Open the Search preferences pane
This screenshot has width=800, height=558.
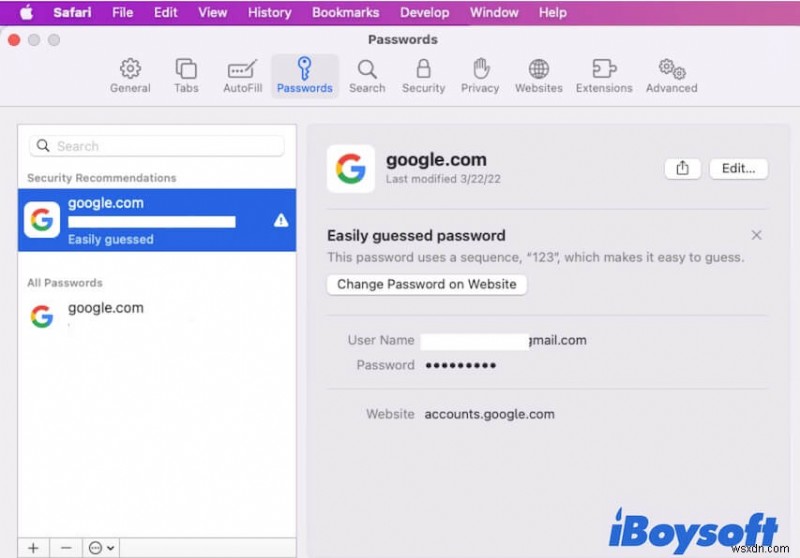(x=367, y=76)
